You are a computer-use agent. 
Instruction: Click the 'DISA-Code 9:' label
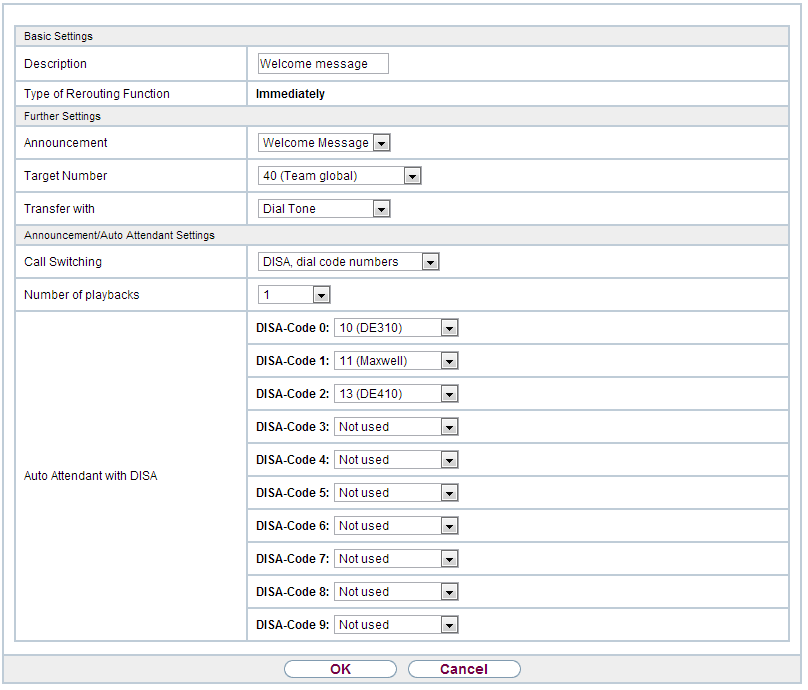click(x=293, y=625)
